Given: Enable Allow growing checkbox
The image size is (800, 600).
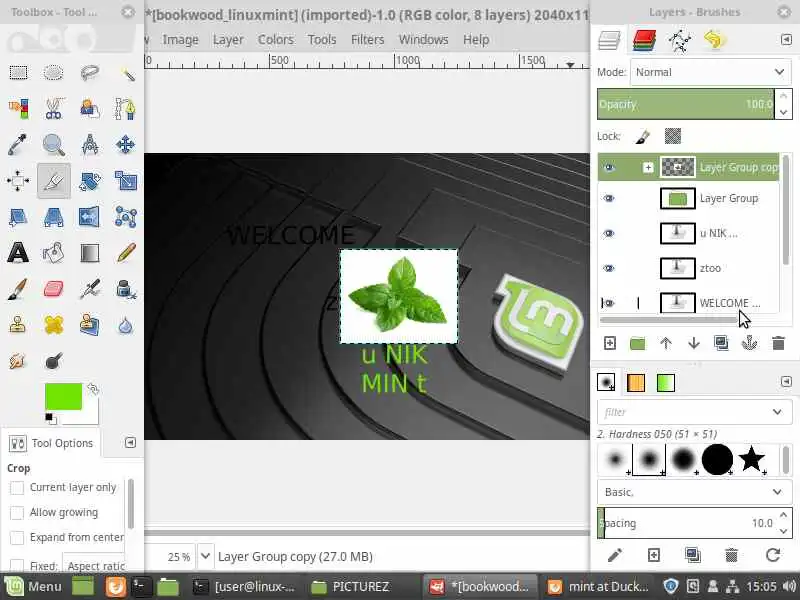Looking at the screenshot, I should 17,512.
